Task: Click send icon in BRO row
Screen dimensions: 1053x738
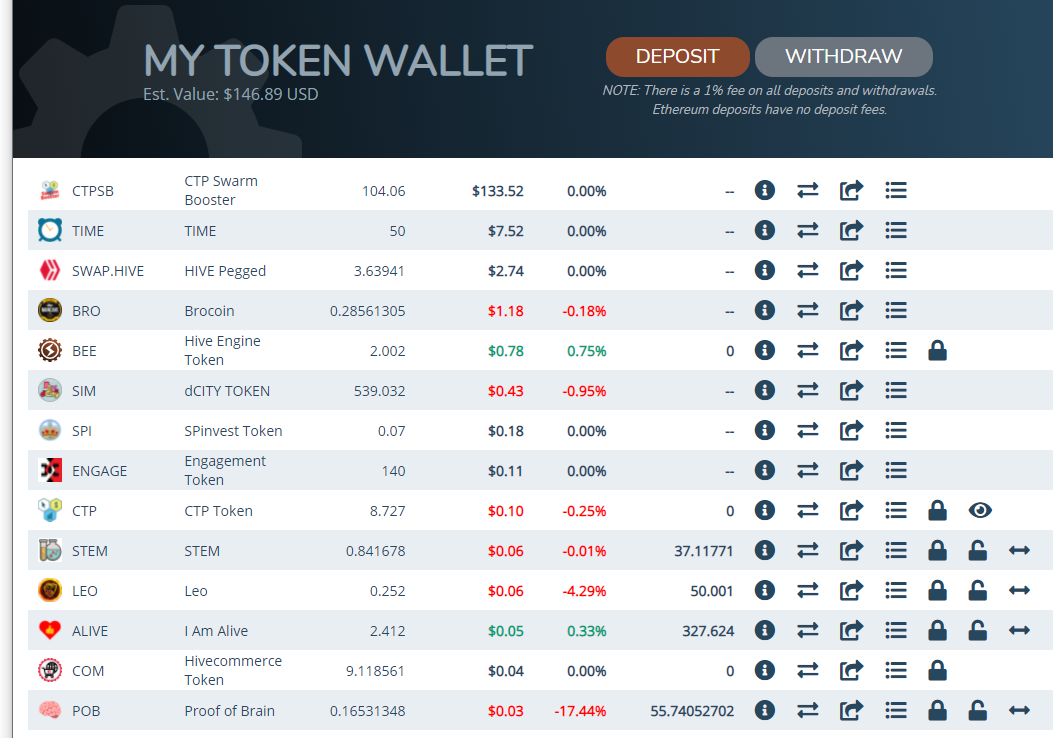Action: tap(851, 310)
